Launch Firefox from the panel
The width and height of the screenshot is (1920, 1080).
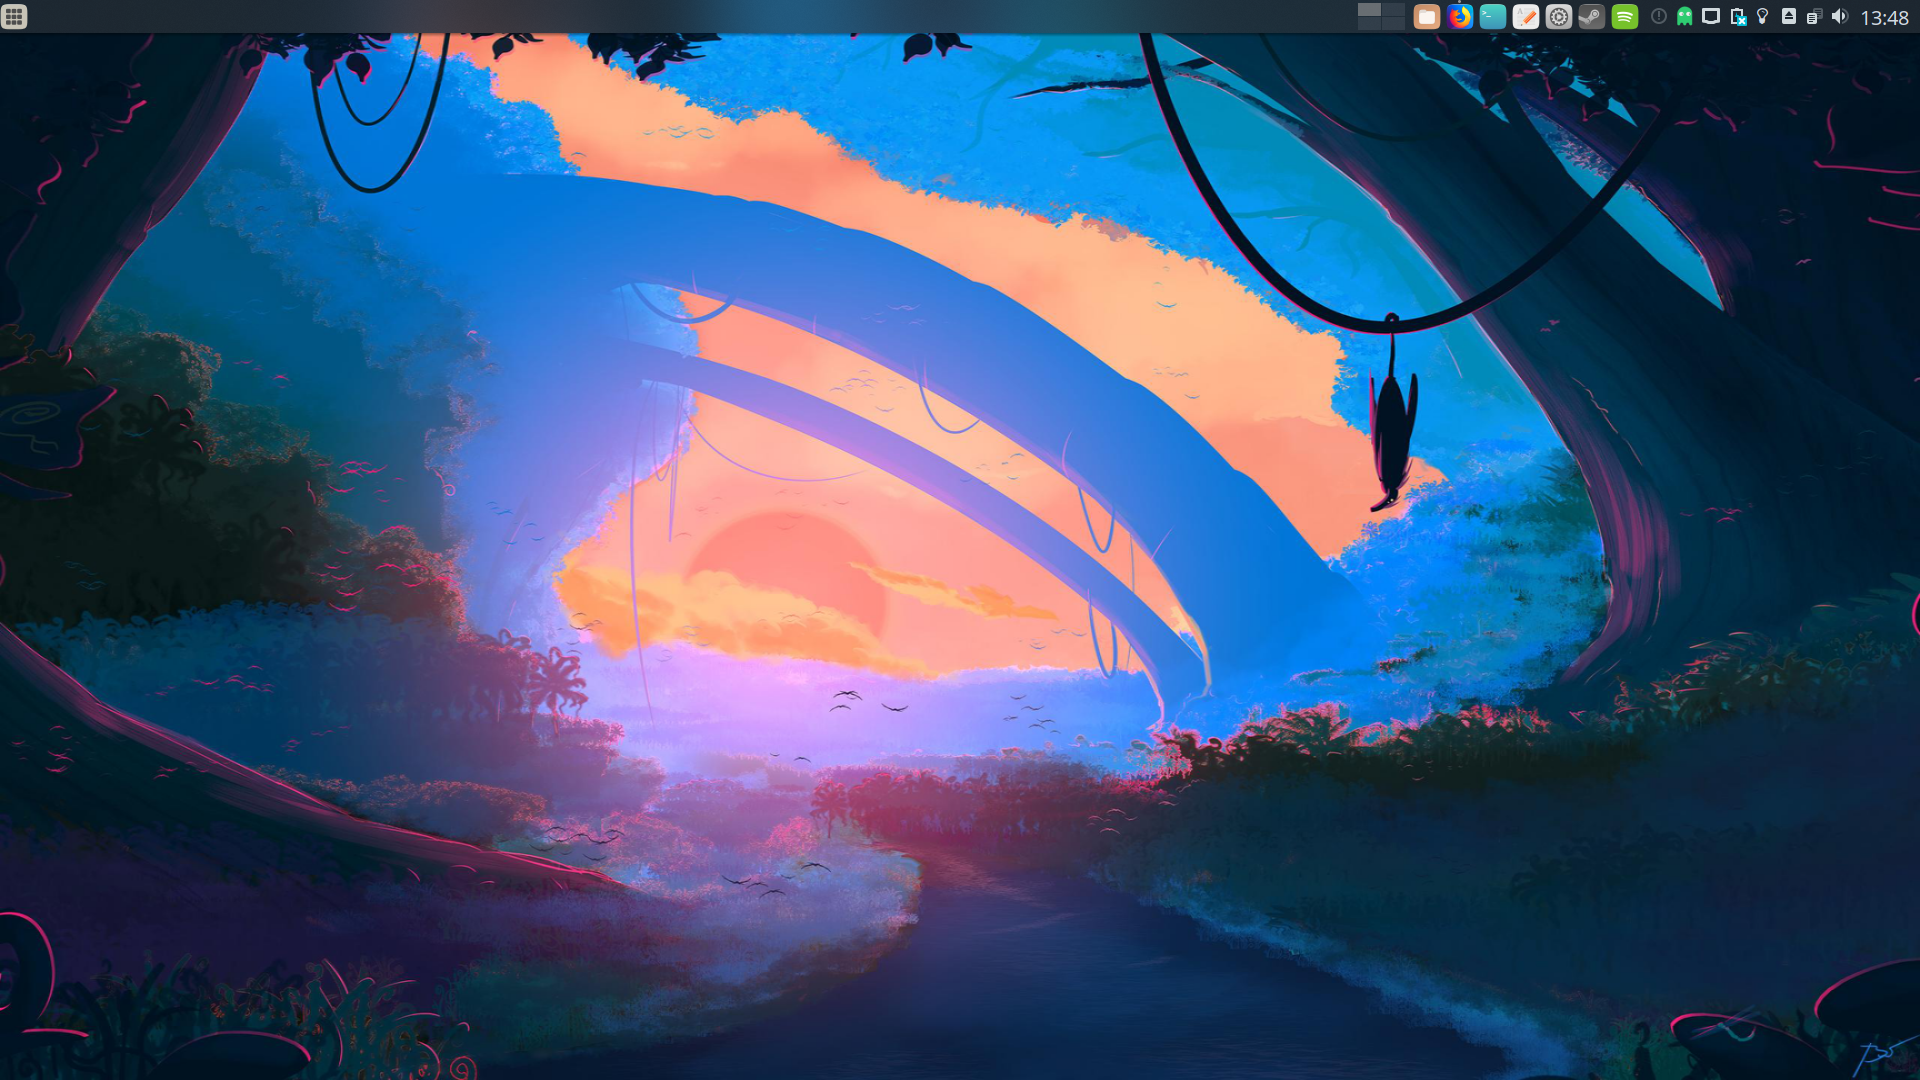pos(1460,17)
